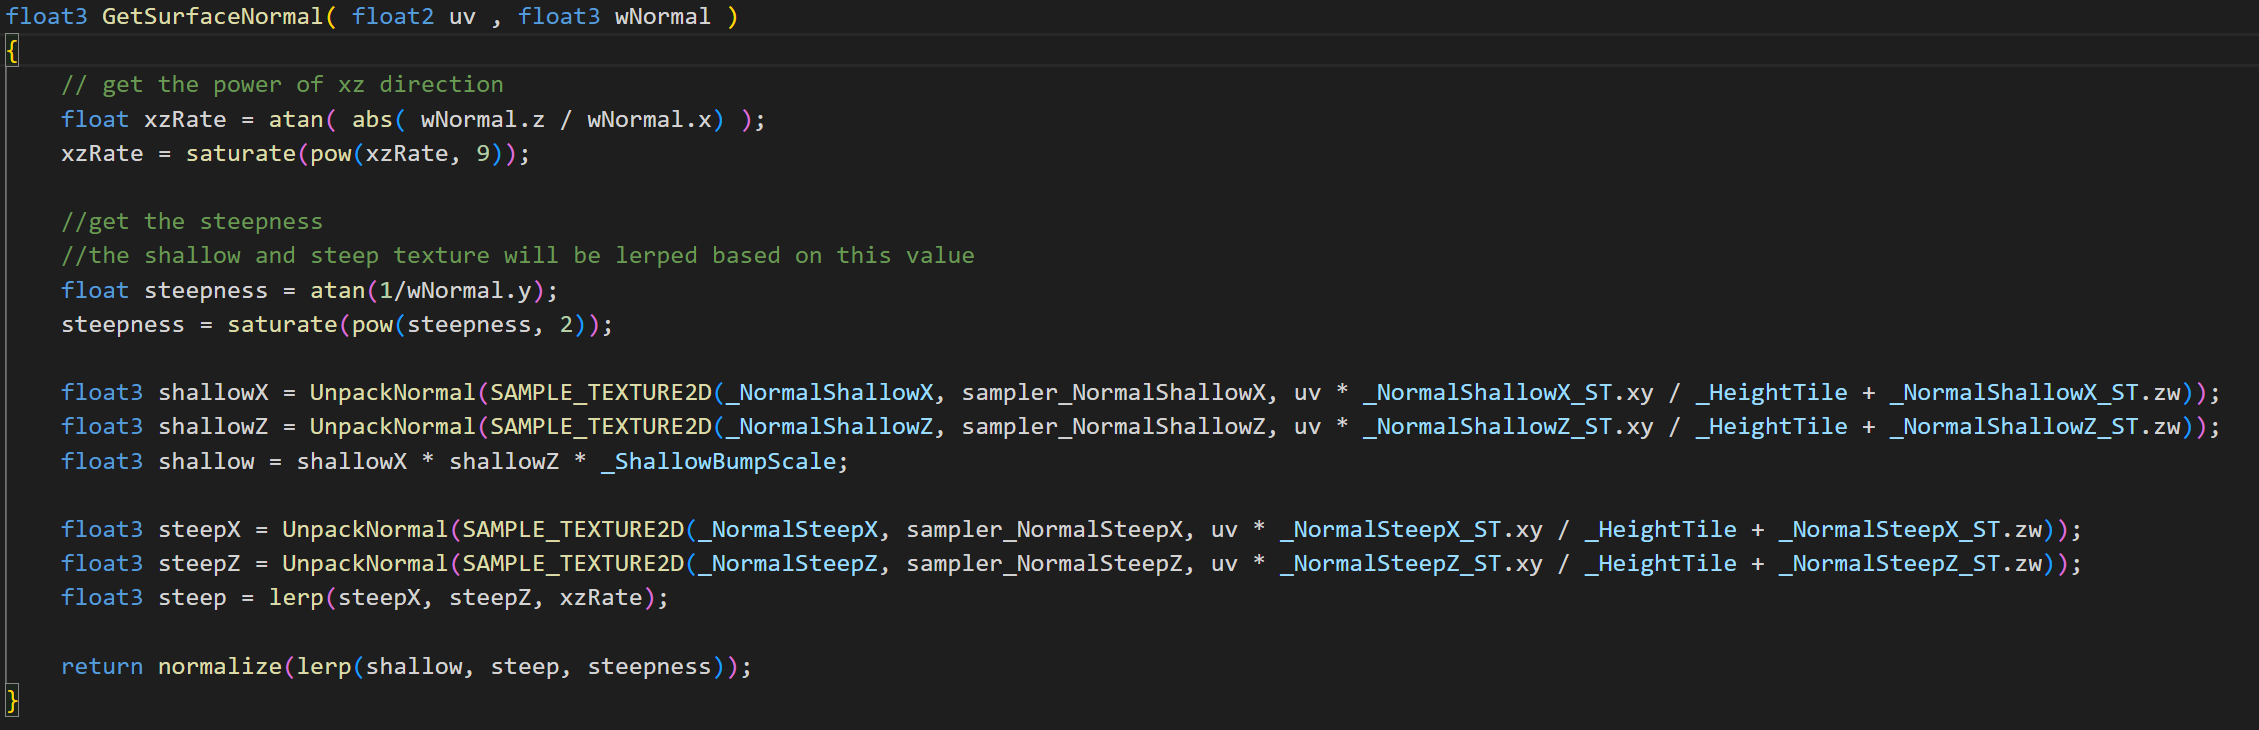Click the closing curly brace of the function
Viewport: 2259px width, 730px height.
click(12, 701)
